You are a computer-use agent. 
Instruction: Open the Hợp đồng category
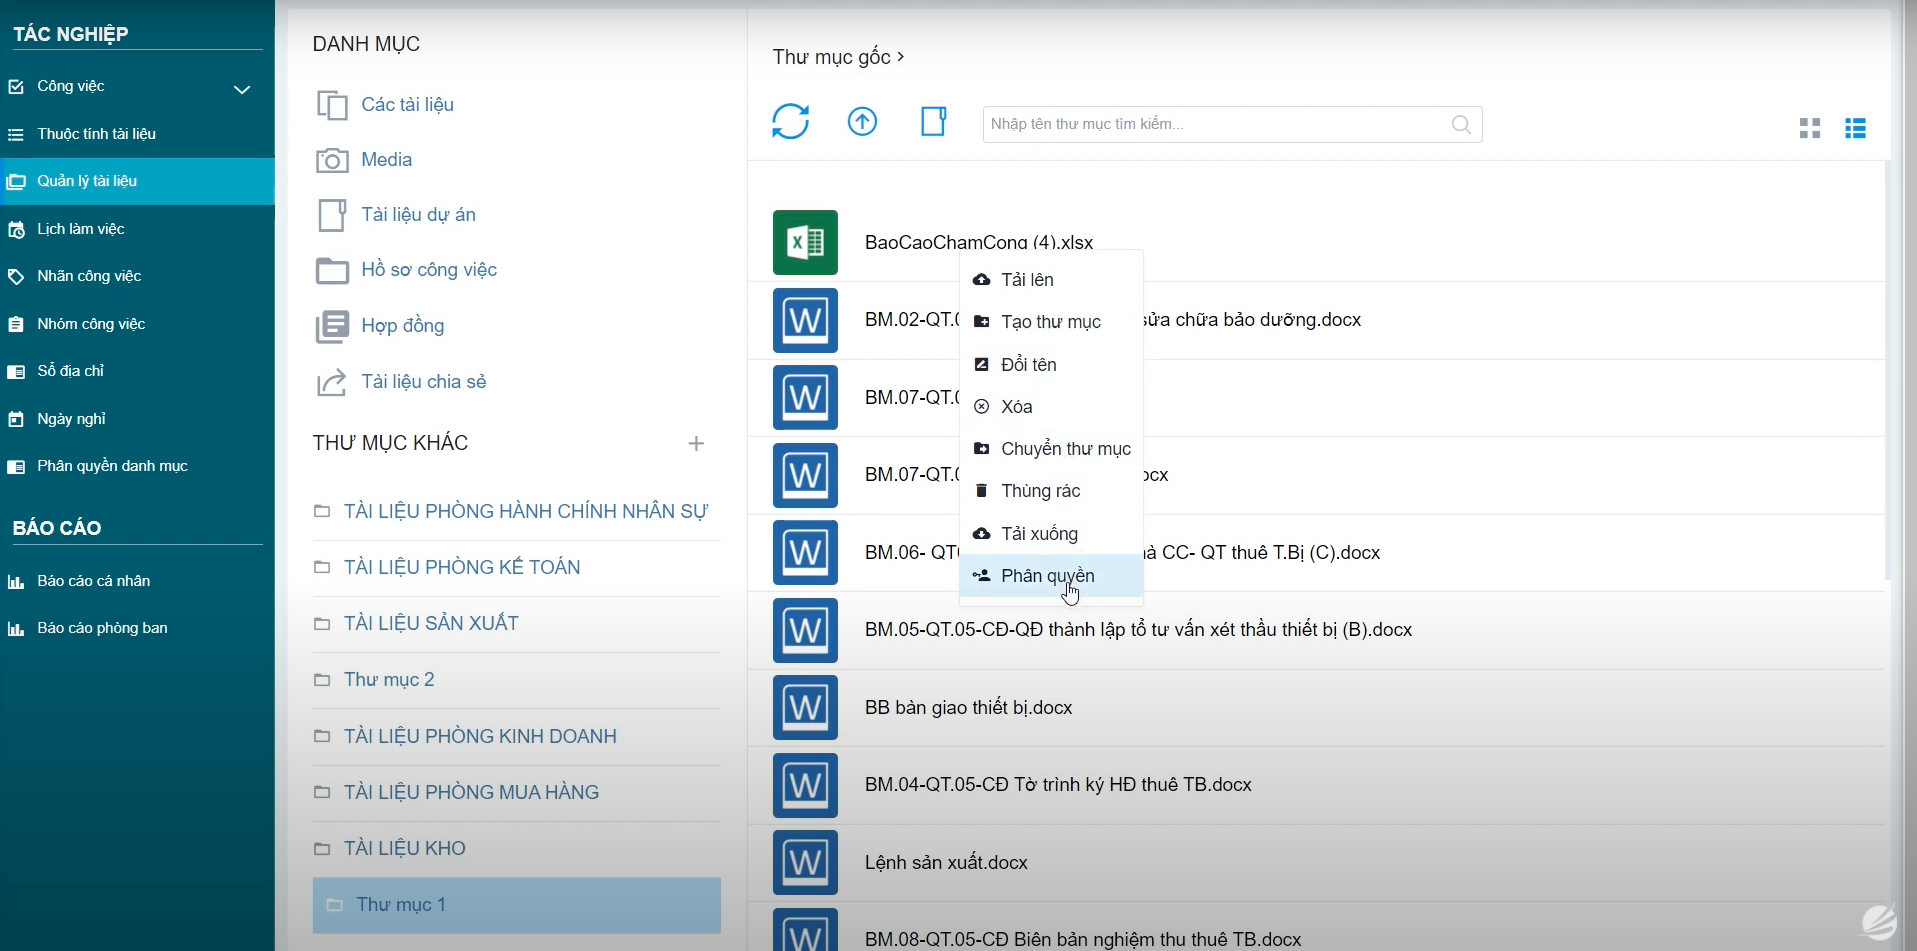coord(402,326)
